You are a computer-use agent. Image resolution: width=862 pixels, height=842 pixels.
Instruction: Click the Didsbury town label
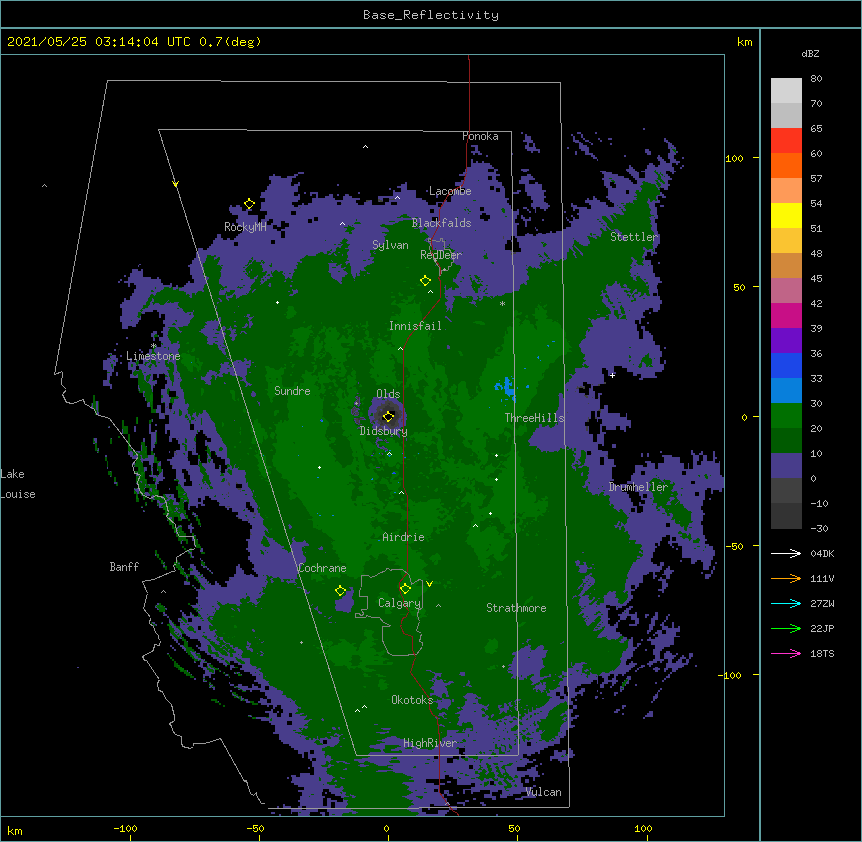pyautogui.click(x=384, y=431)
